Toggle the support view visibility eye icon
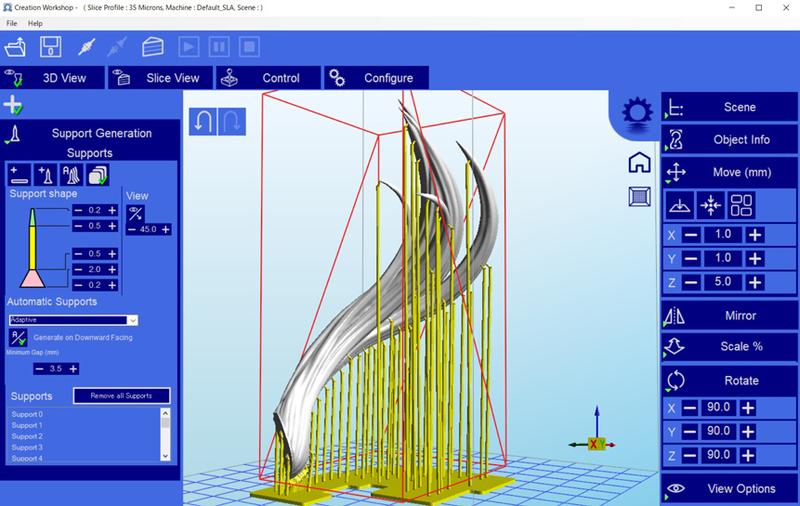Screen dimensions: 800x506 136,212
